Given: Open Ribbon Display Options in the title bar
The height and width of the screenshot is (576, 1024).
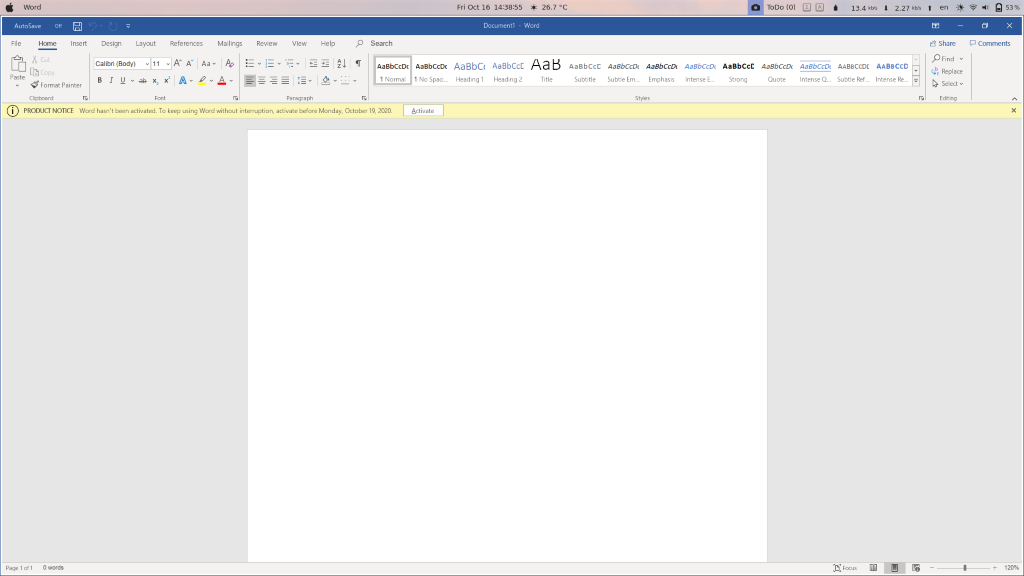Looking at the screenshot, I should pos(935,26).
